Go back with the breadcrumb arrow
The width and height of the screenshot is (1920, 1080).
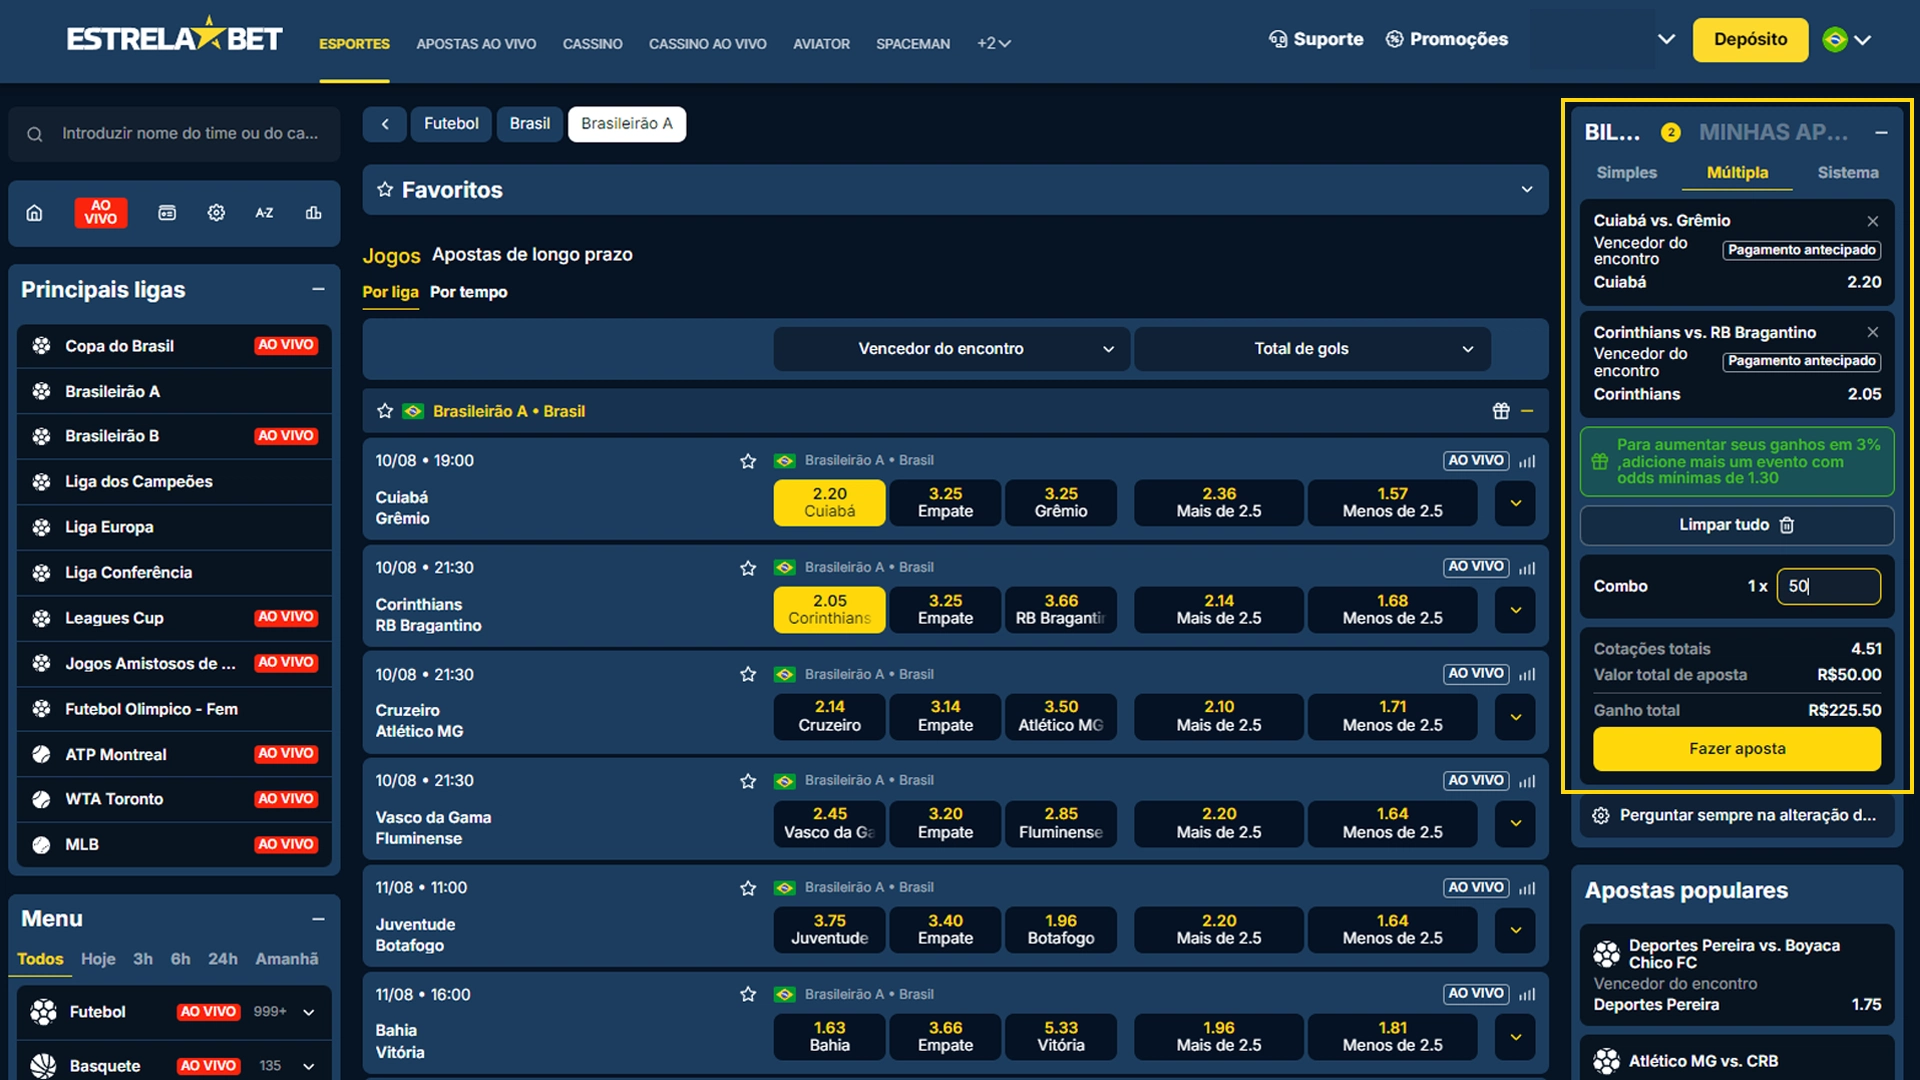[x=385, y=124]
